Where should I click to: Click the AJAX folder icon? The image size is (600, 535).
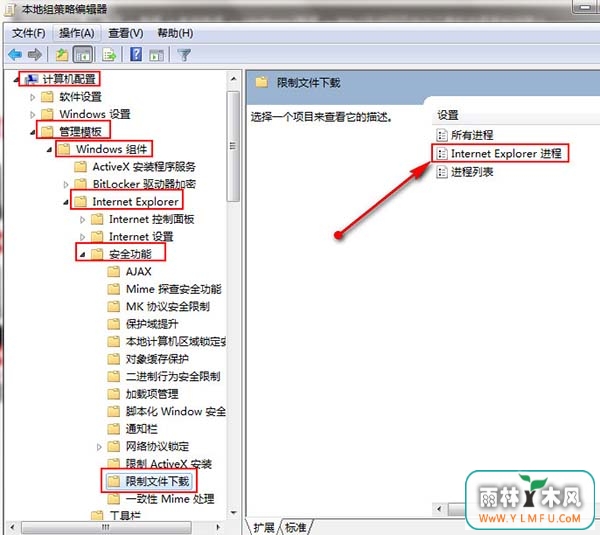tap(114, 272)
